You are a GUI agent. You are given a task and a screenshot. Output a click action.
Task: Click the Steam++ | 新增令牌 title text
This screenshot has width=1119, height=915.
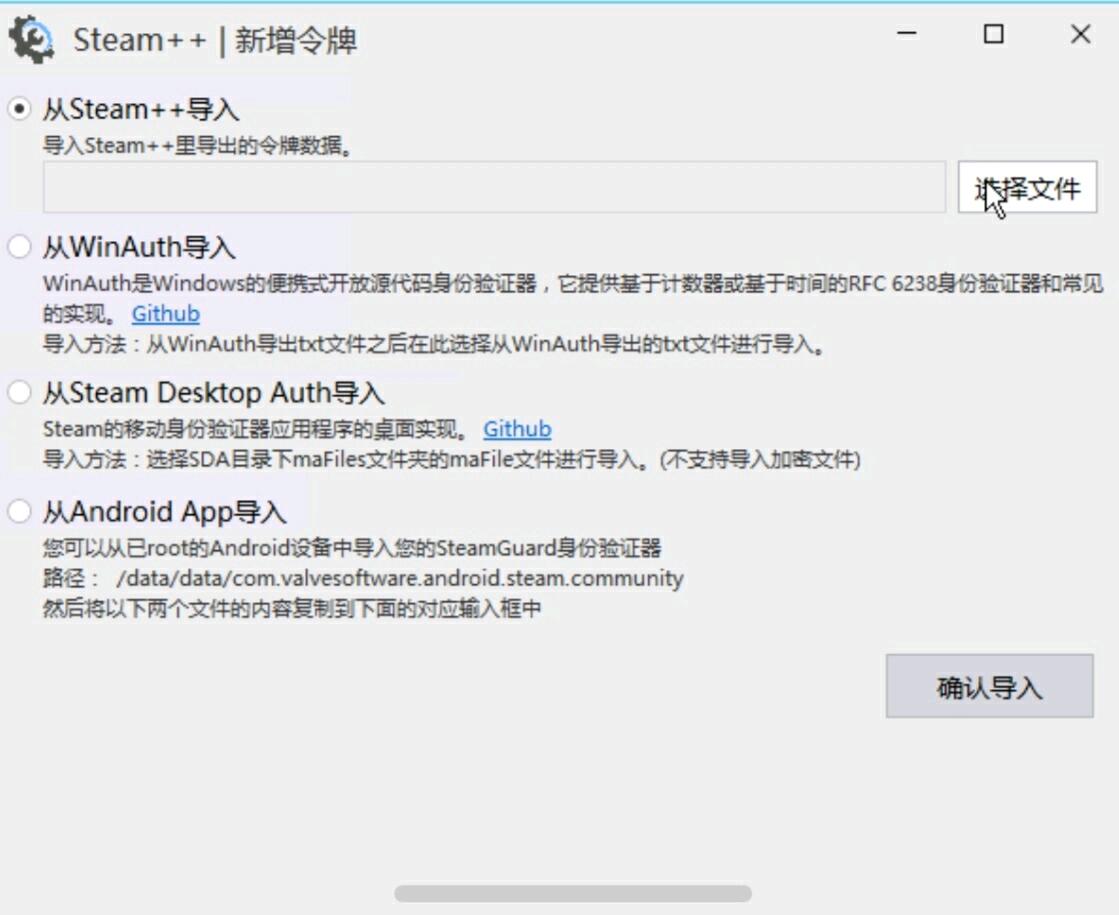click(x=215, y=40)
